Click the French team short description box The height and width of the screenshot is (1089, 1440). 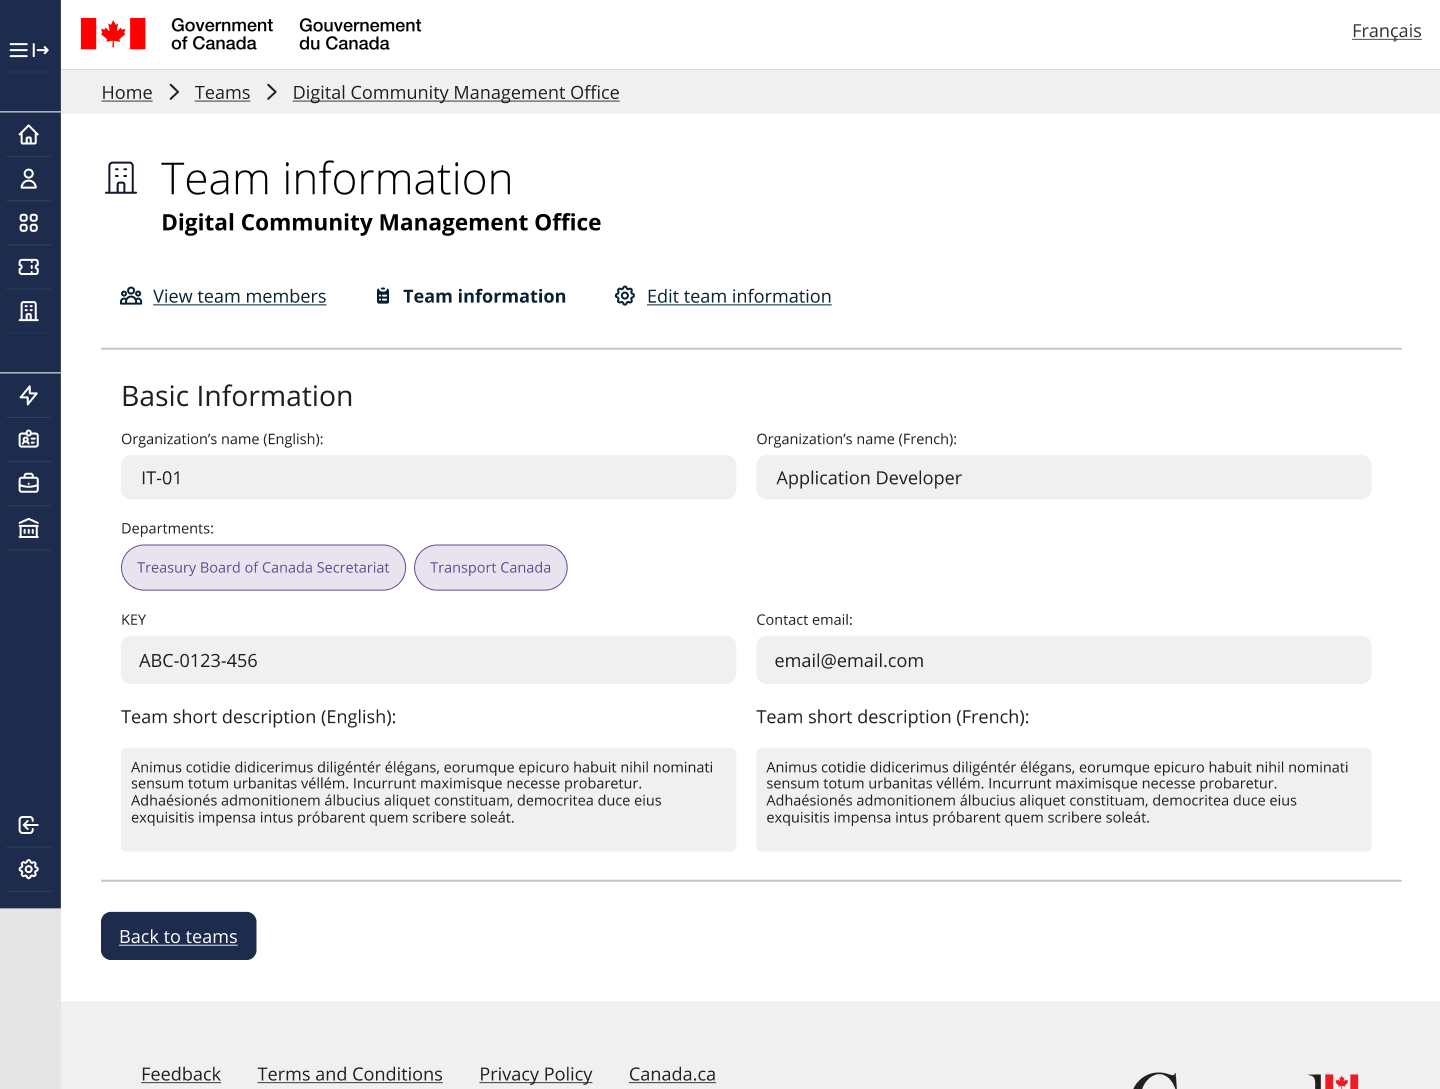(1064, 800)
